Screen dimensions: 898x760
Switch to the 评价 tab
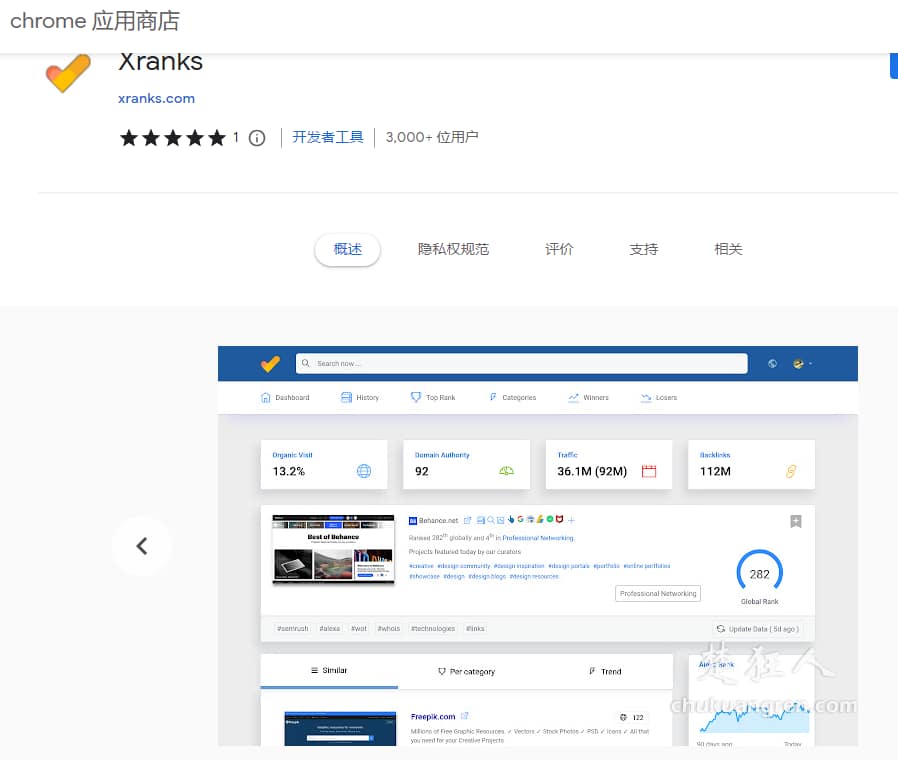(x=559, y=249)
